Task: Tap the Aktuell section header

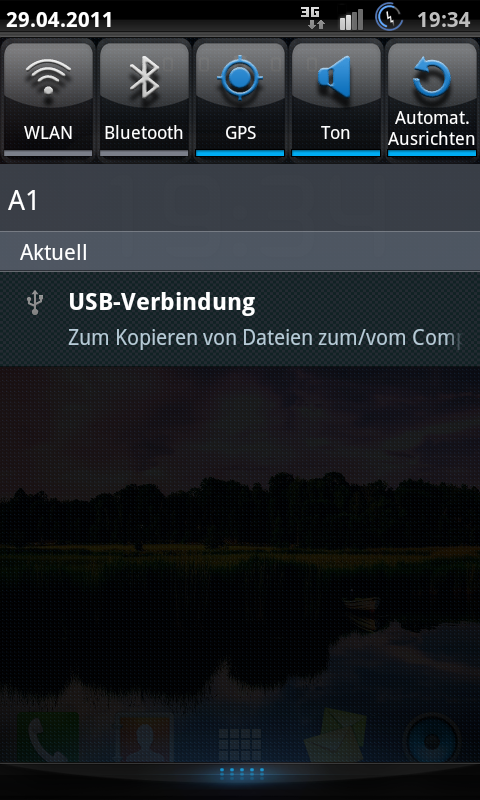Action: [240, 252]
